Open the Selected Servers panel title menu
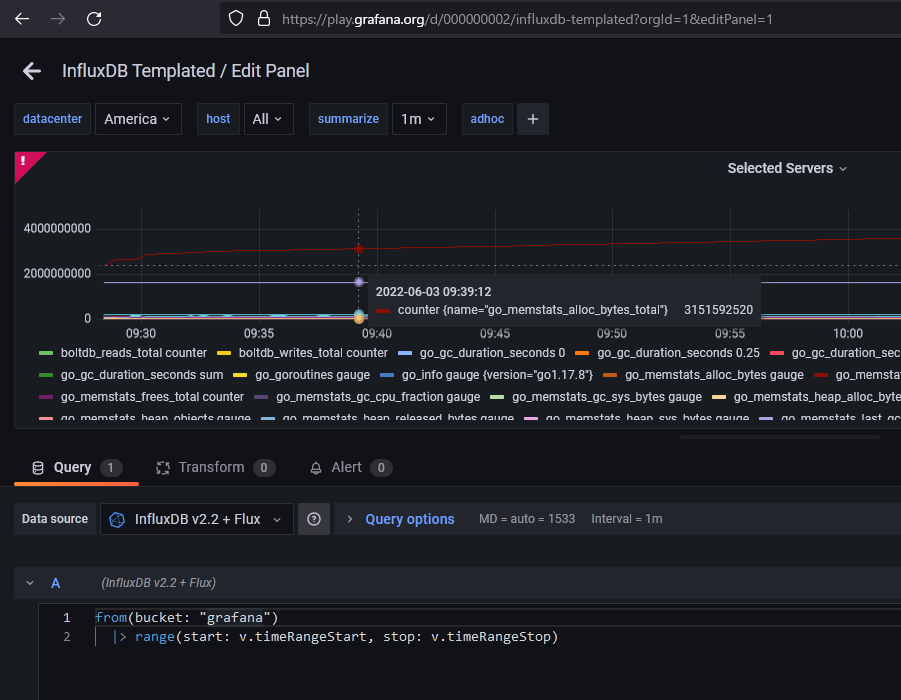This screenshot has width=901, height=700. coord(787,168)
